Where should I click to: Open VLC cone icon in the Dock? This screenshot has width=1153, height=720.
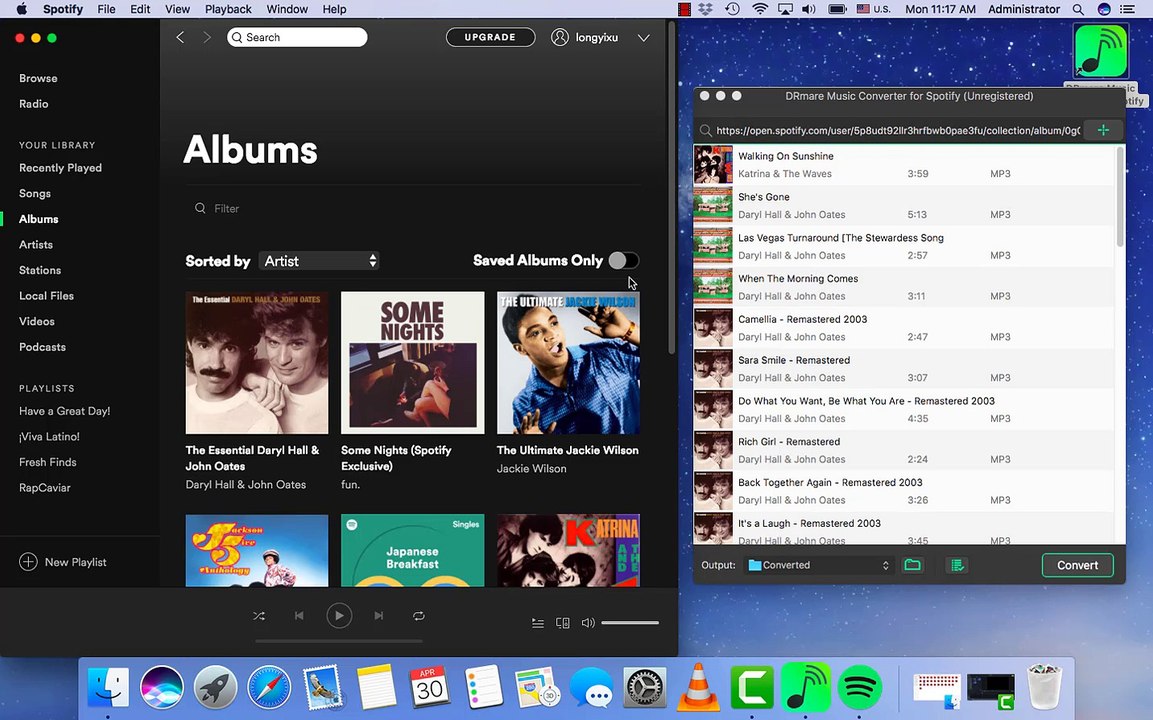(698, 688)
